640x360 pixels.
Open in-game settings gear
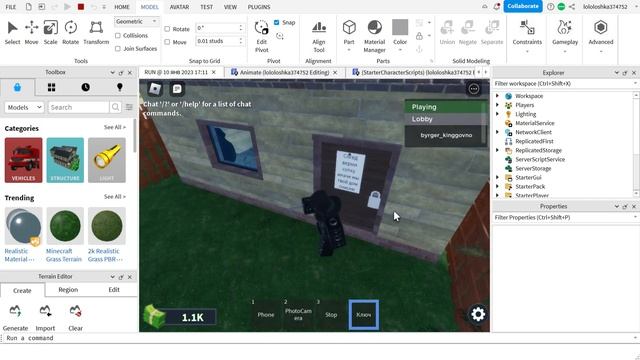tap(478, 314)
